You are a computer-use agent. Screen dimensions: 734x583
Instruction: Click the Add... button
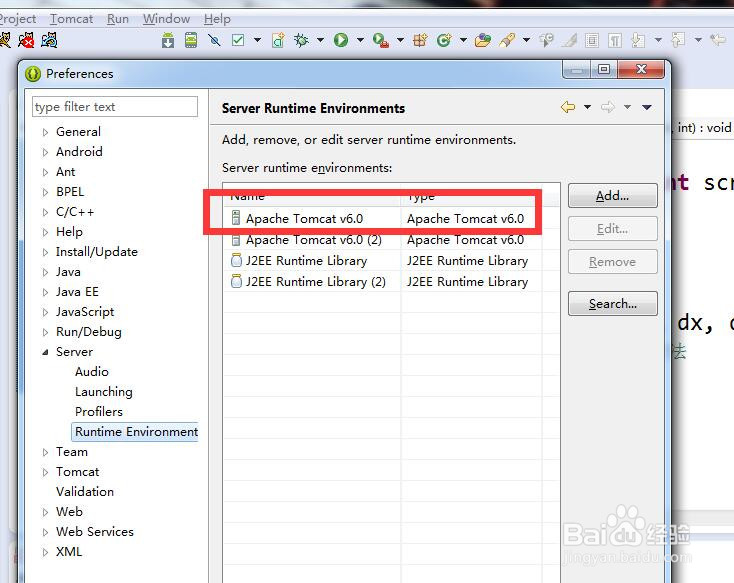tap(612, 196)
